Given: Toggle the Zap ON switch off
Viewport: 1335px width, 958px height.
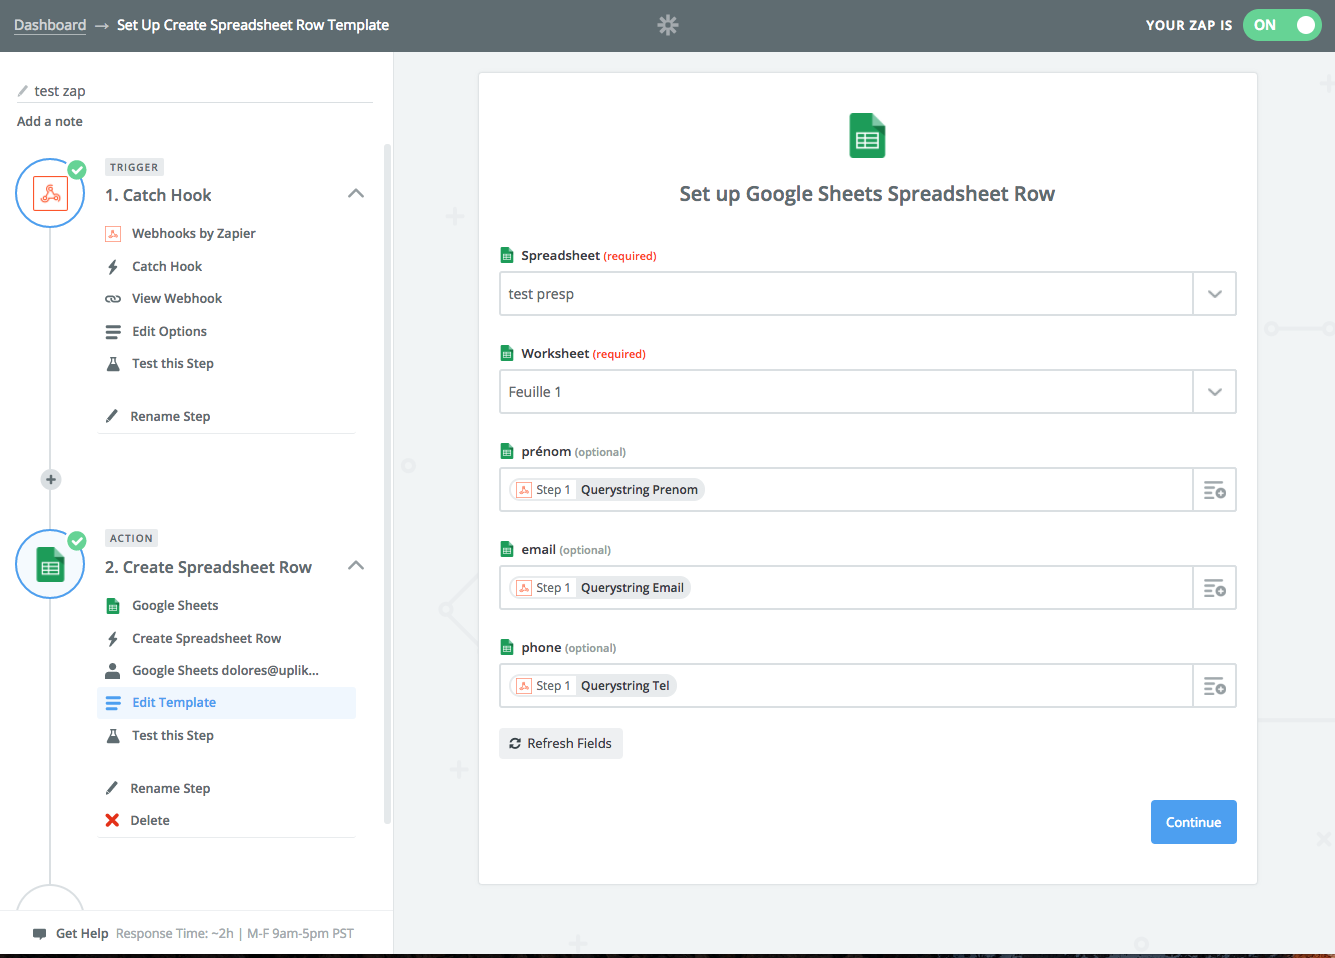Looking at the screenshot, I should tap(1282, 25).
